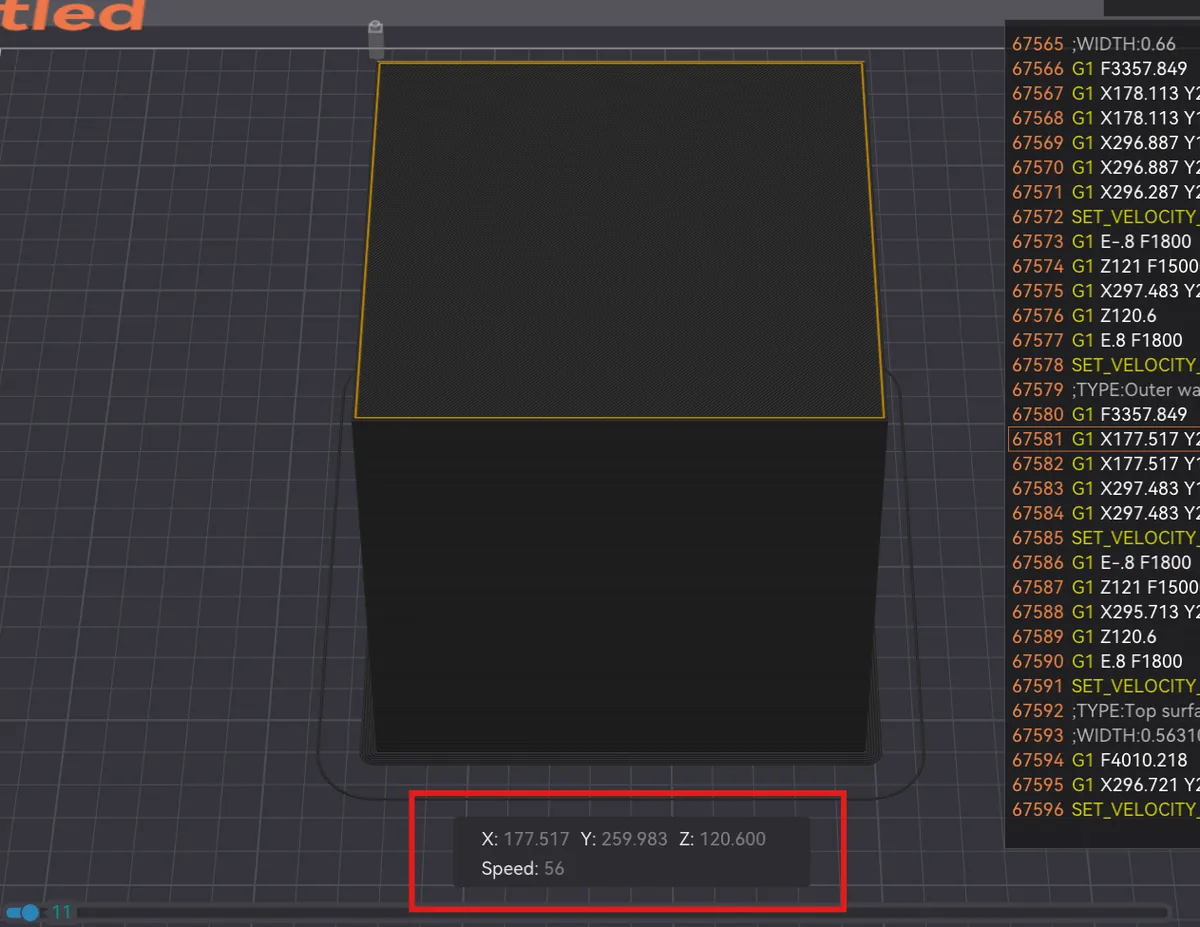Screen dimensions: 1200x927
Task: Select line 67587 G1 Z121 F1500
Action: (1104, 587)
